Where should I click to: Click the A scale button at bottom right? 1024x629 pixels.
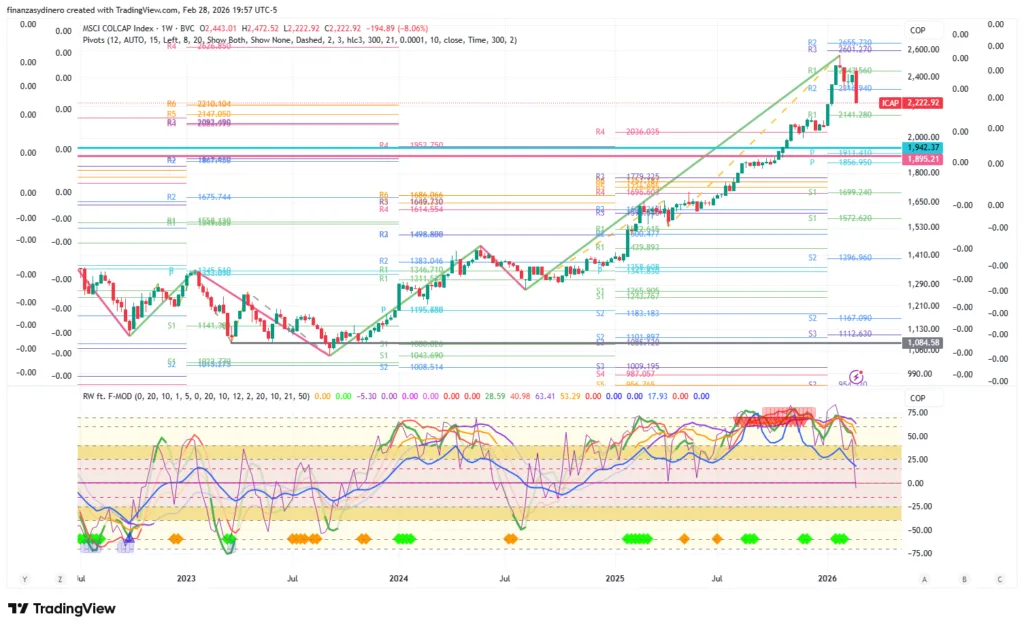[925, 579]
